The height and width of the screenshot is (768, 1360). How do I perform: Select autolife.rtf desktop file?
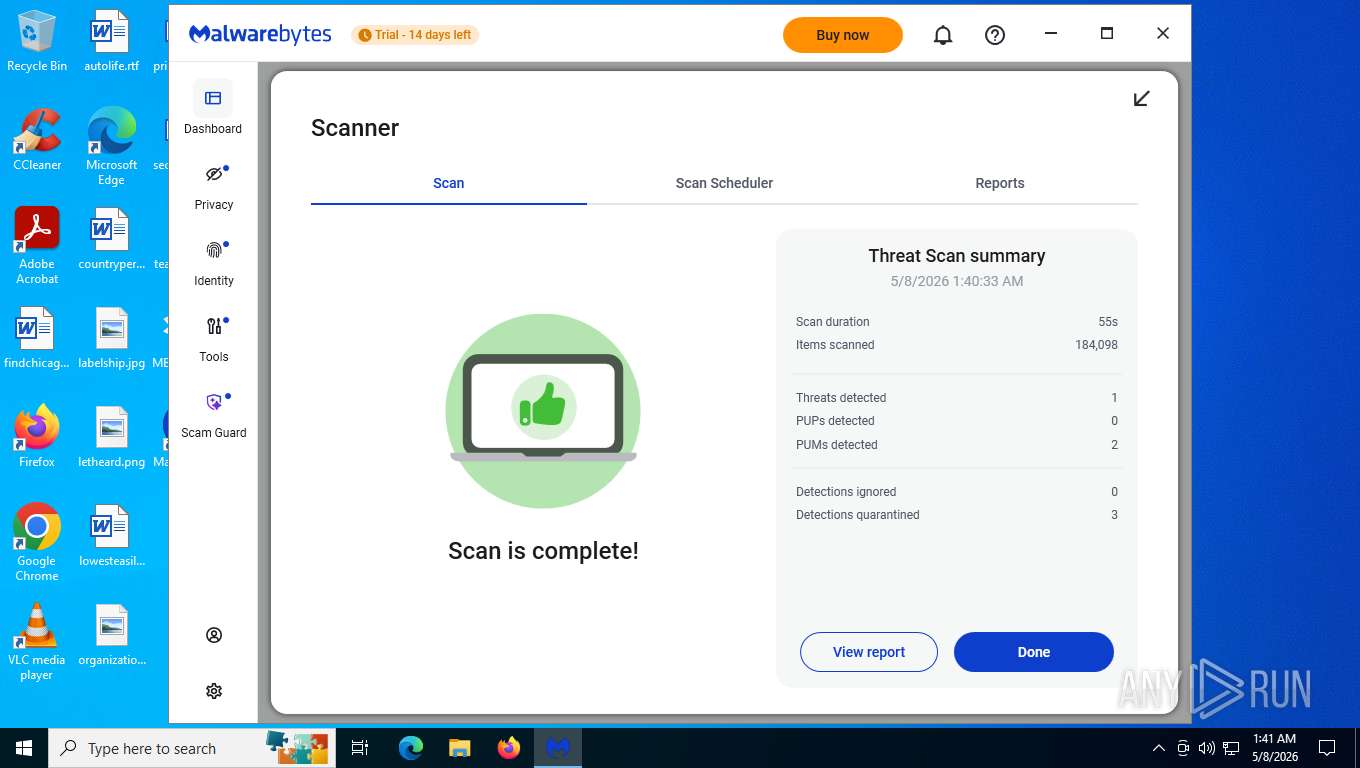(x=111, y=42)
